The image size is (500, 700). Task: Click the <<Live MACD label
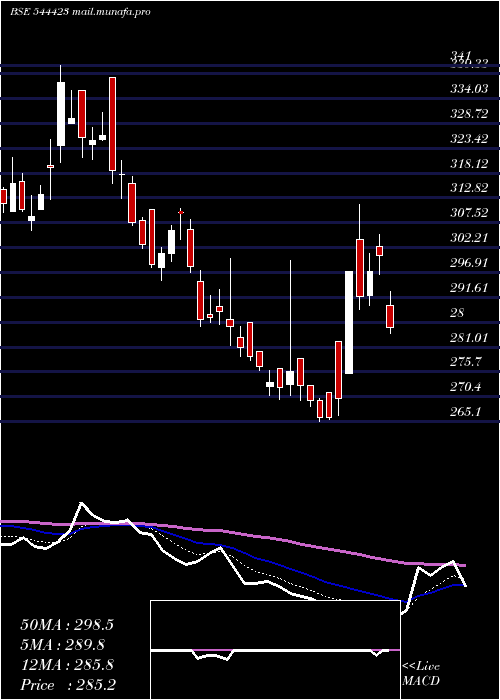[421, 674]
